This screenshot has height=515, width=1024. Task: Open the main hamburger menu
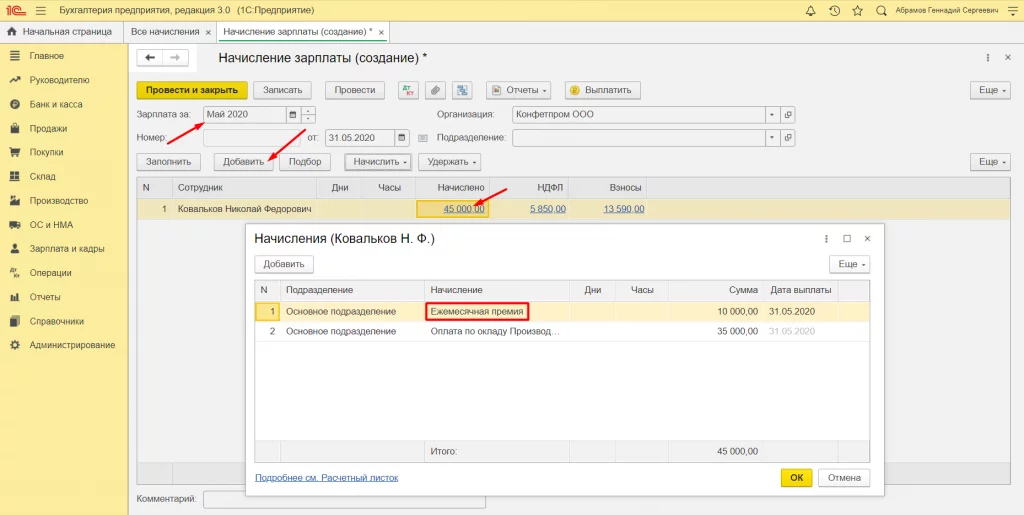(40, 10)
